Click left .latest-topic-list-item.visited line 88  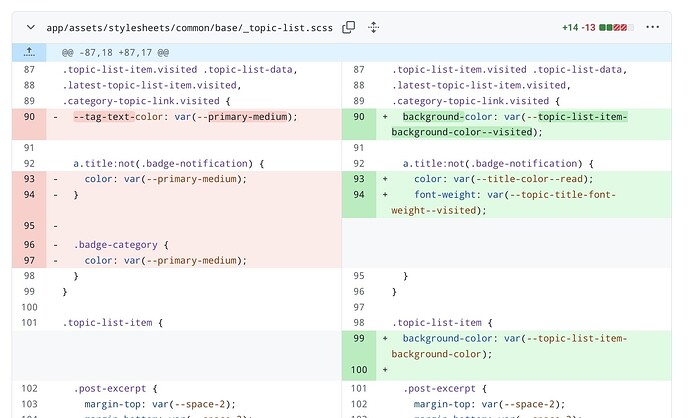tap(152, 85)
